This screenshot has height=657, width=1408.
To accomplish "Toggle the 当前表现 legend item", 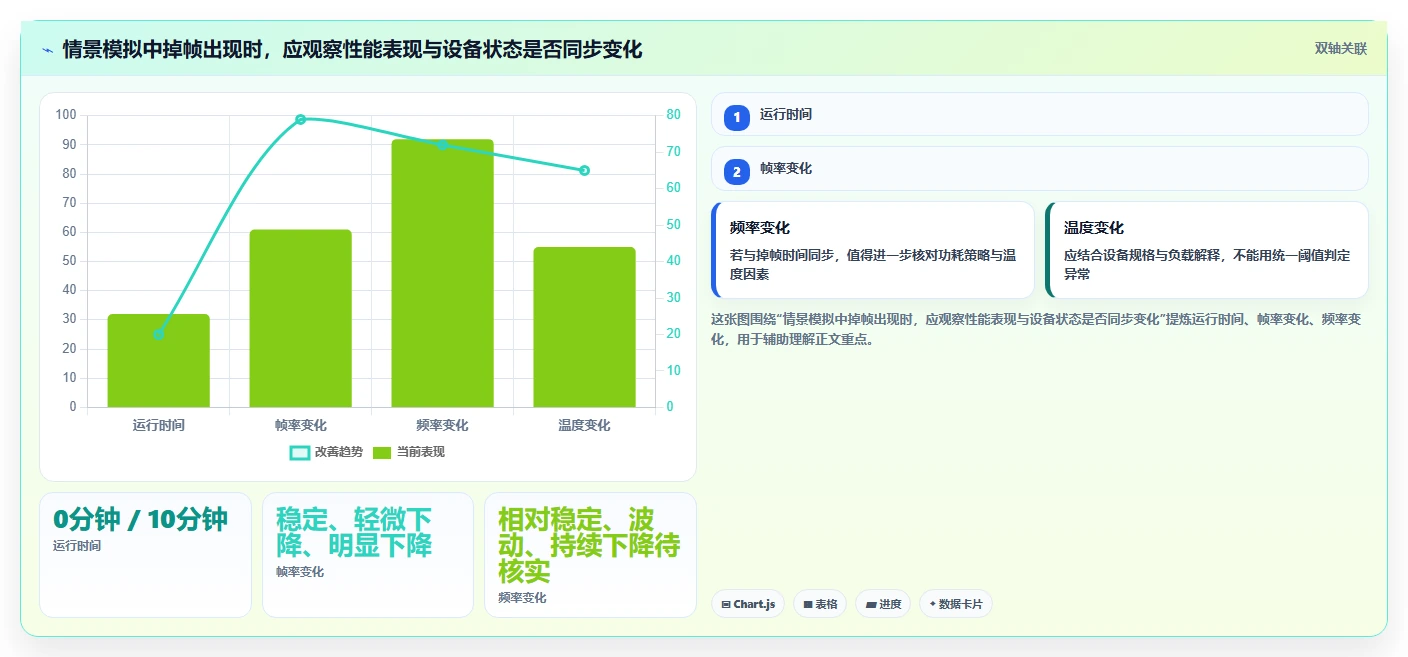I will [408, 452].
